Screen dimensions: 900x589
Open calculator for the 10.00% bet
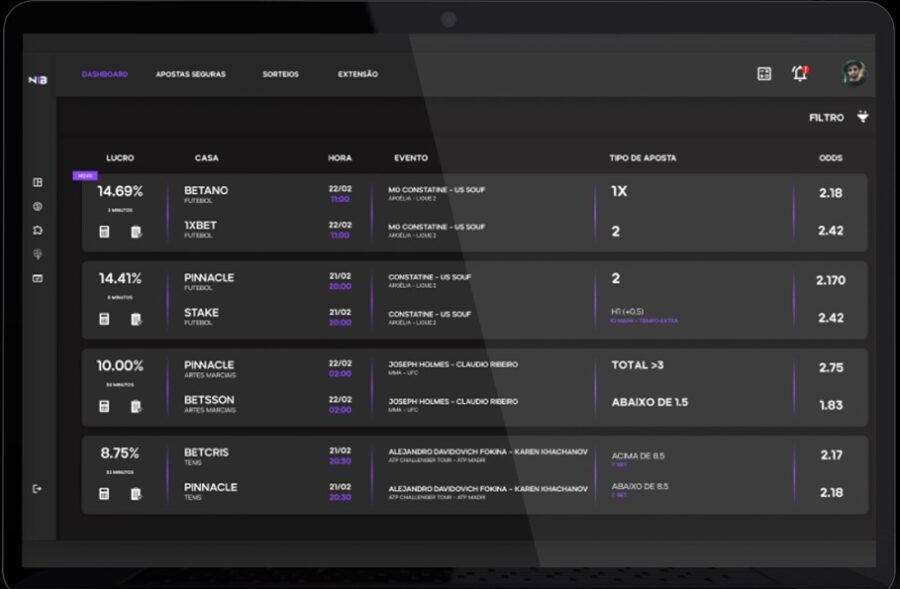(104, 406)
